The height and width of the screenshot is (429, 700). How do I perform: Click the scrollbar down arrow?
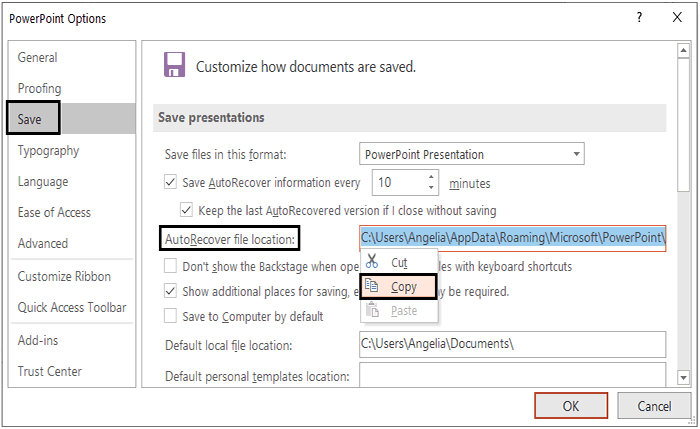tap(683, 378)
